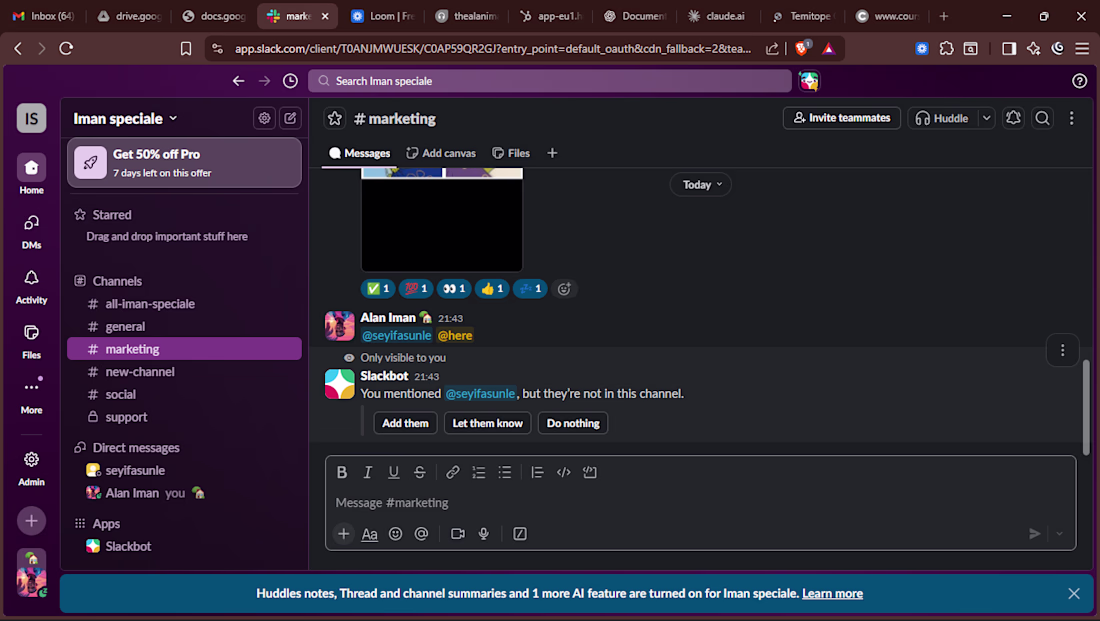
Task: Toggle italic formatting in composer
Action: [368, 472]
